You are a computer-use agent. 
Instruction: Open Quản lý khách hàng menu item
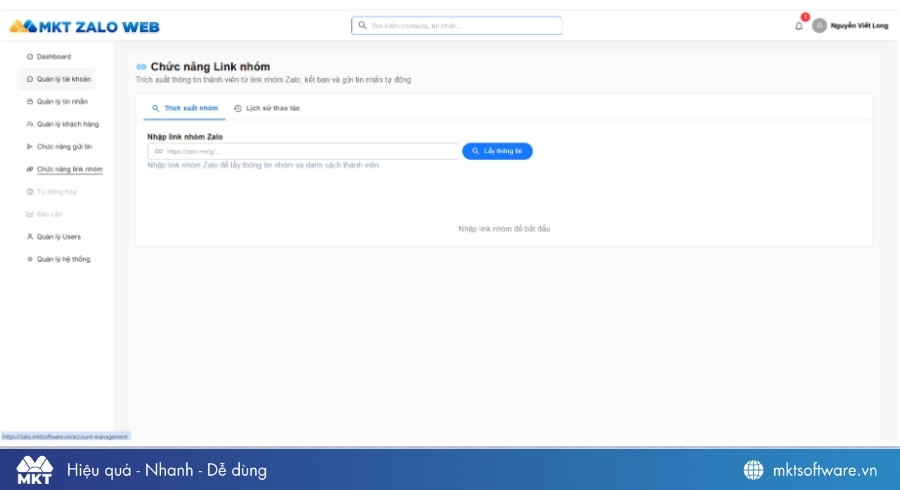[68, 124]
